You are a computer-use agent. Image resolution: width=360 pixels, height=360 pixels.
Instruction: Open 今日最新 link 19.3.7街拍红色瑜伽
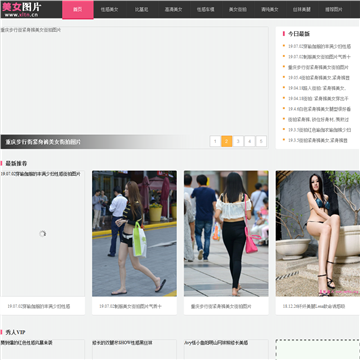click(319, 130)
